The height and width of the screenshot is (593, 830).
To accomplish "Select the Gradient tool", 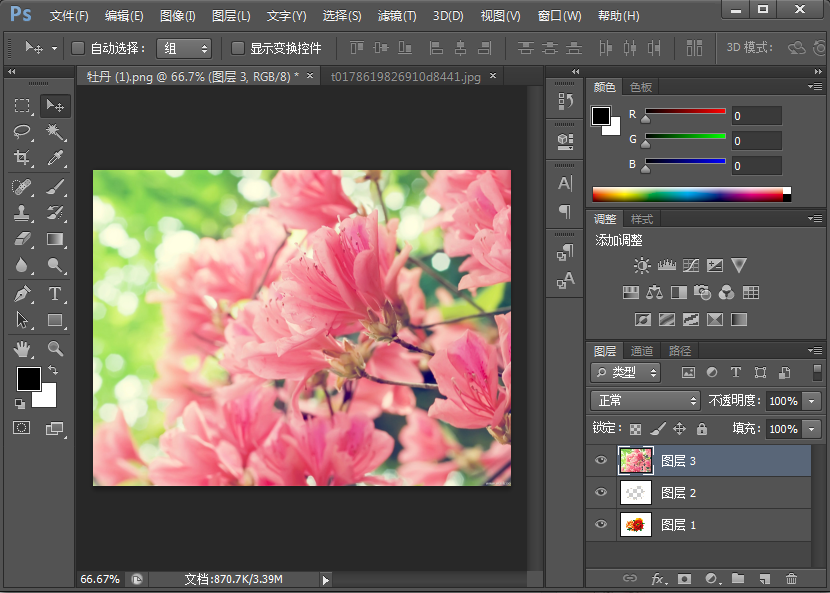I will 55,239.
